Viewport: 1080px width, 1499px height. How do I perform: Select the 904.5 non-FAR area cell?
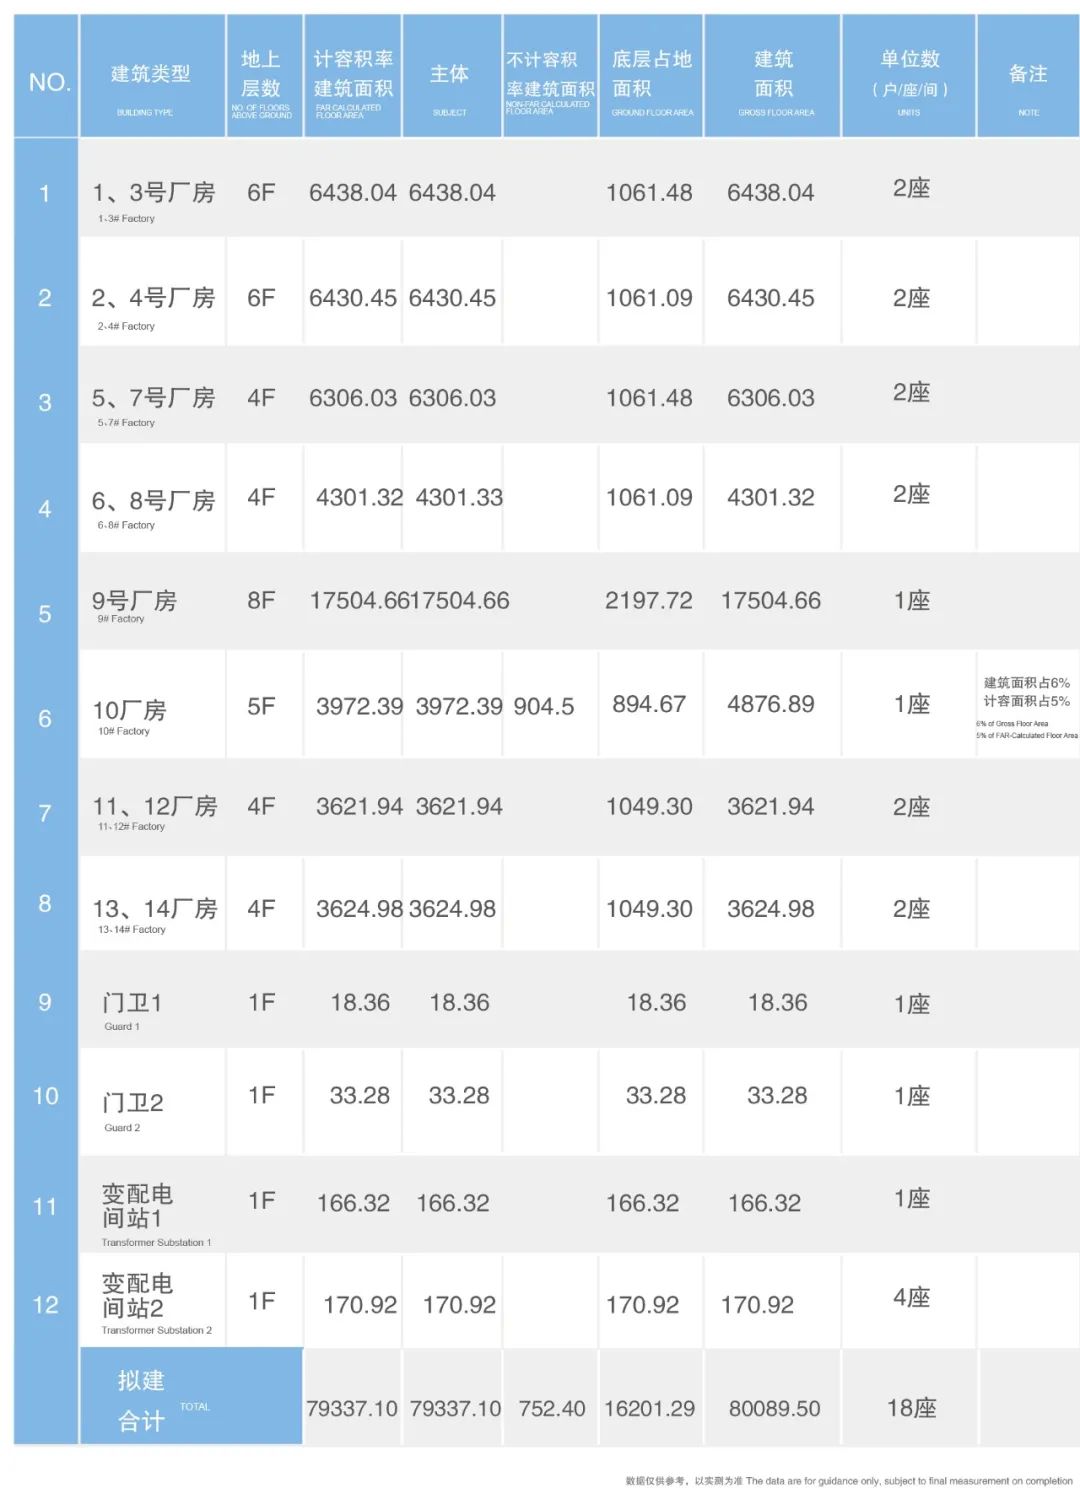pos(544,706)
